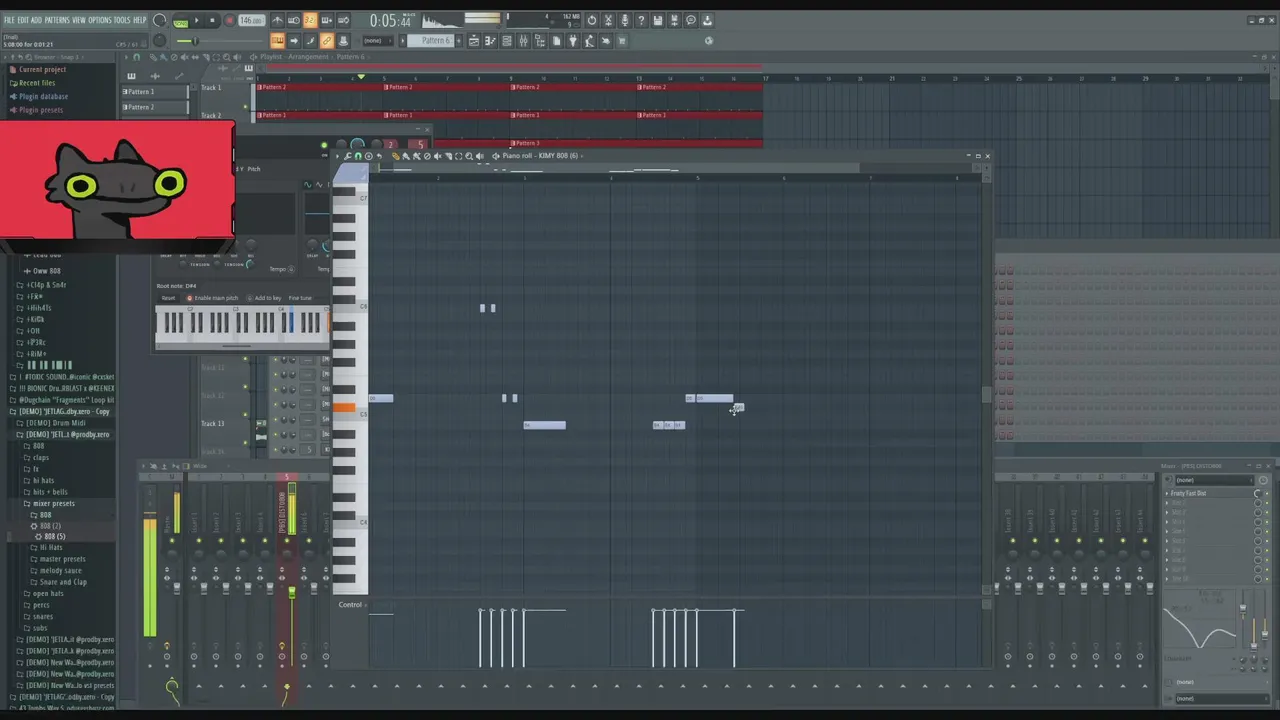Save the project with the floppy disk icon
Screen dimensions: 1280x720
click(x=657, y=20)
